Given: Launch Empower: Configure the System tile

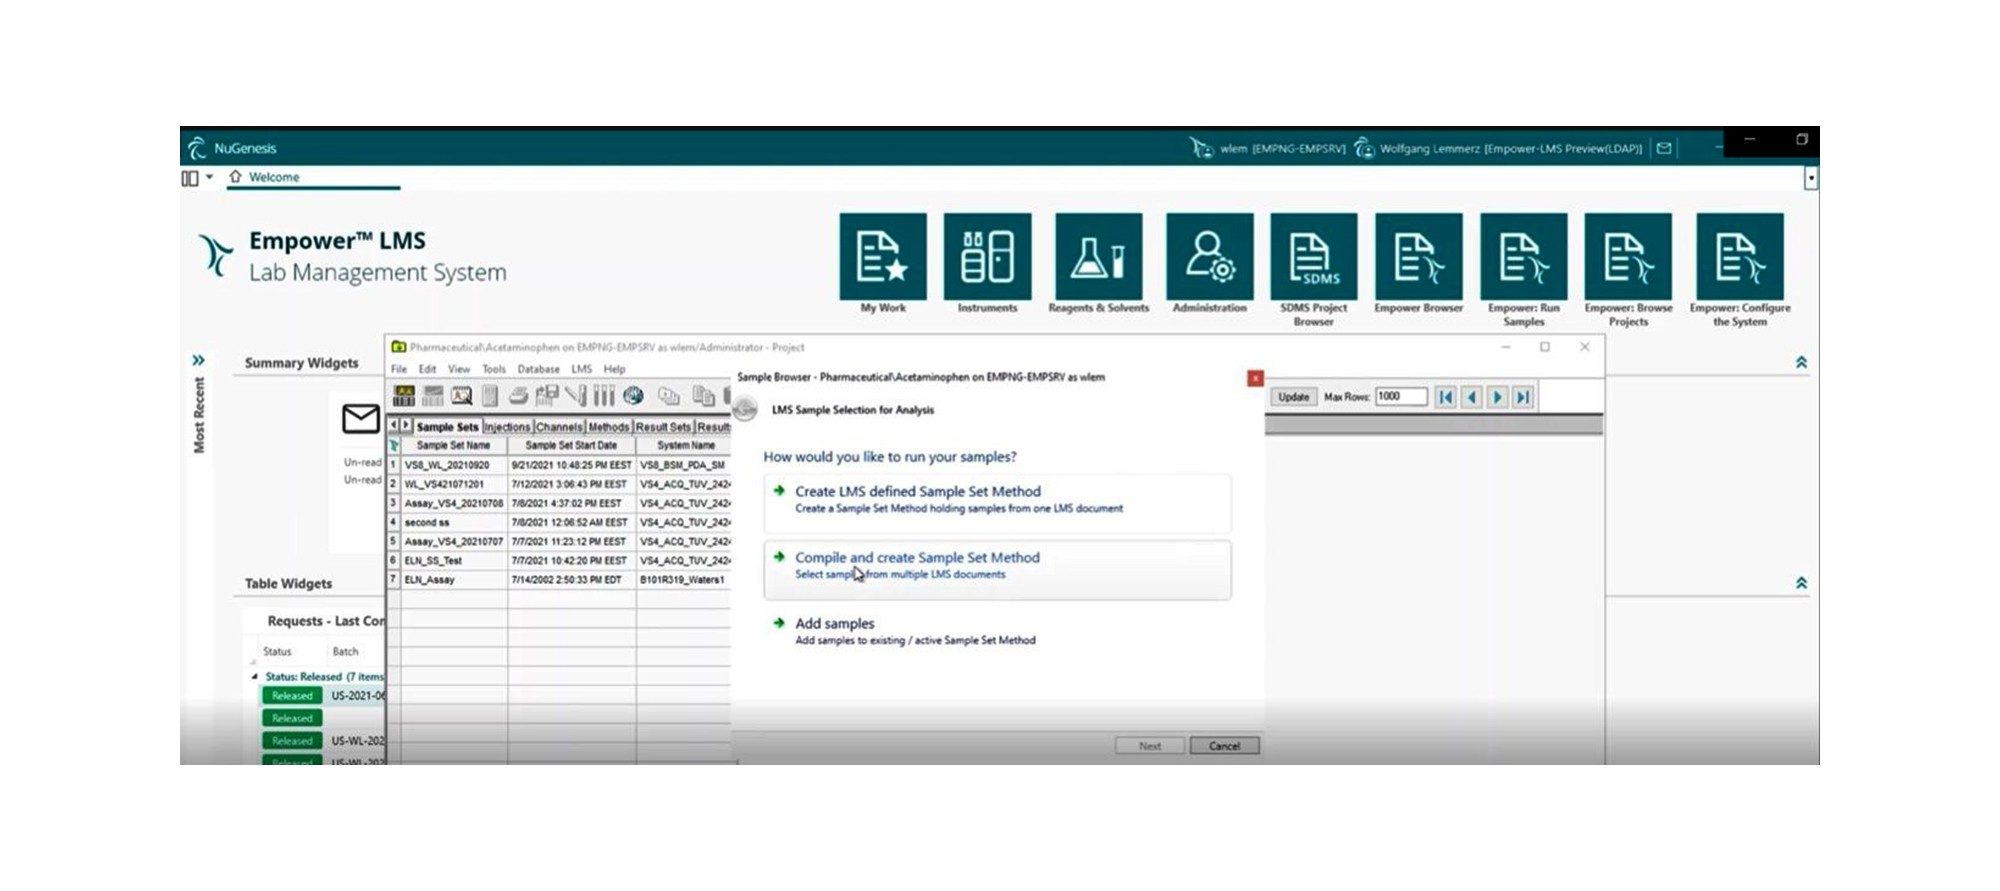Looking at the screenshot, I should [x=1740, y=256].
